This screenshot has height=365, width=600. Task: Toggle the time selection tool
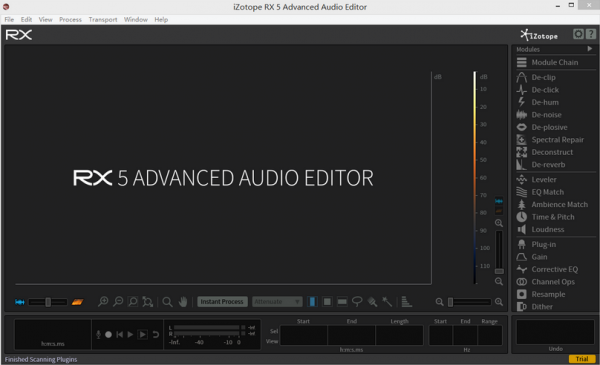pyautogui.click(x=312, y=302)
